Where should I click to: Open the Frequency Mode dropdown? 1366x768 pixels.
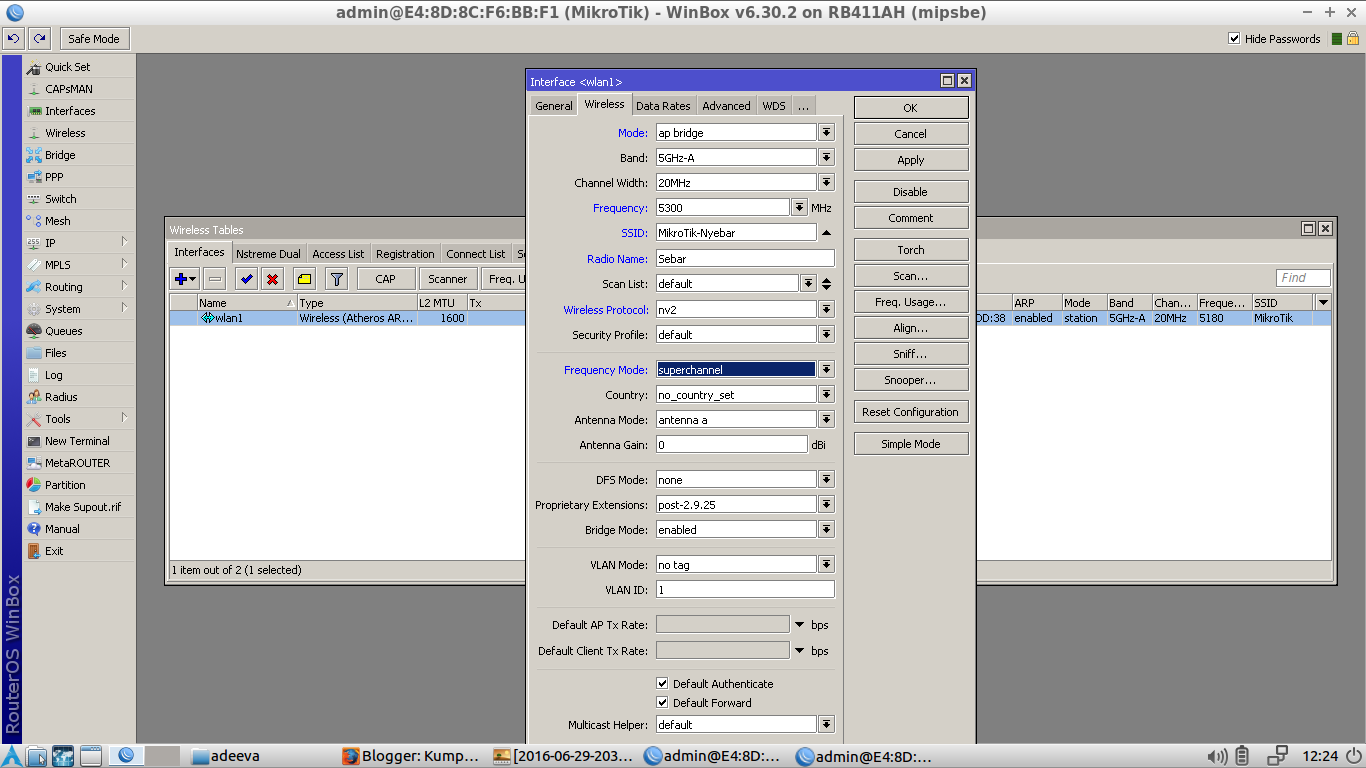[x=826, y=369]
